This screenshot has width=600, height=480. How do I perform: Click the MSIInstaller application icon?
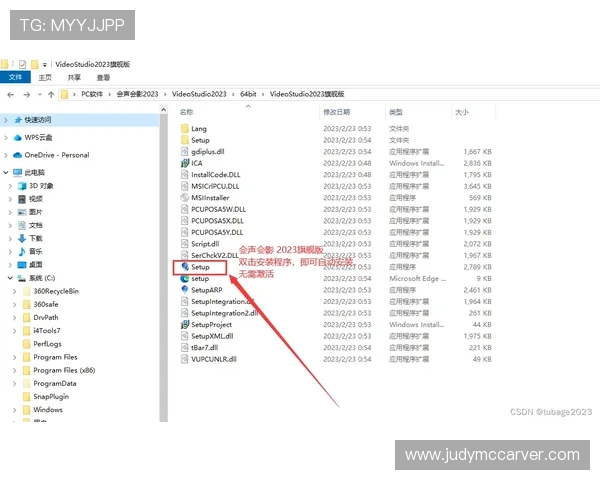click(x=185, y=198)
